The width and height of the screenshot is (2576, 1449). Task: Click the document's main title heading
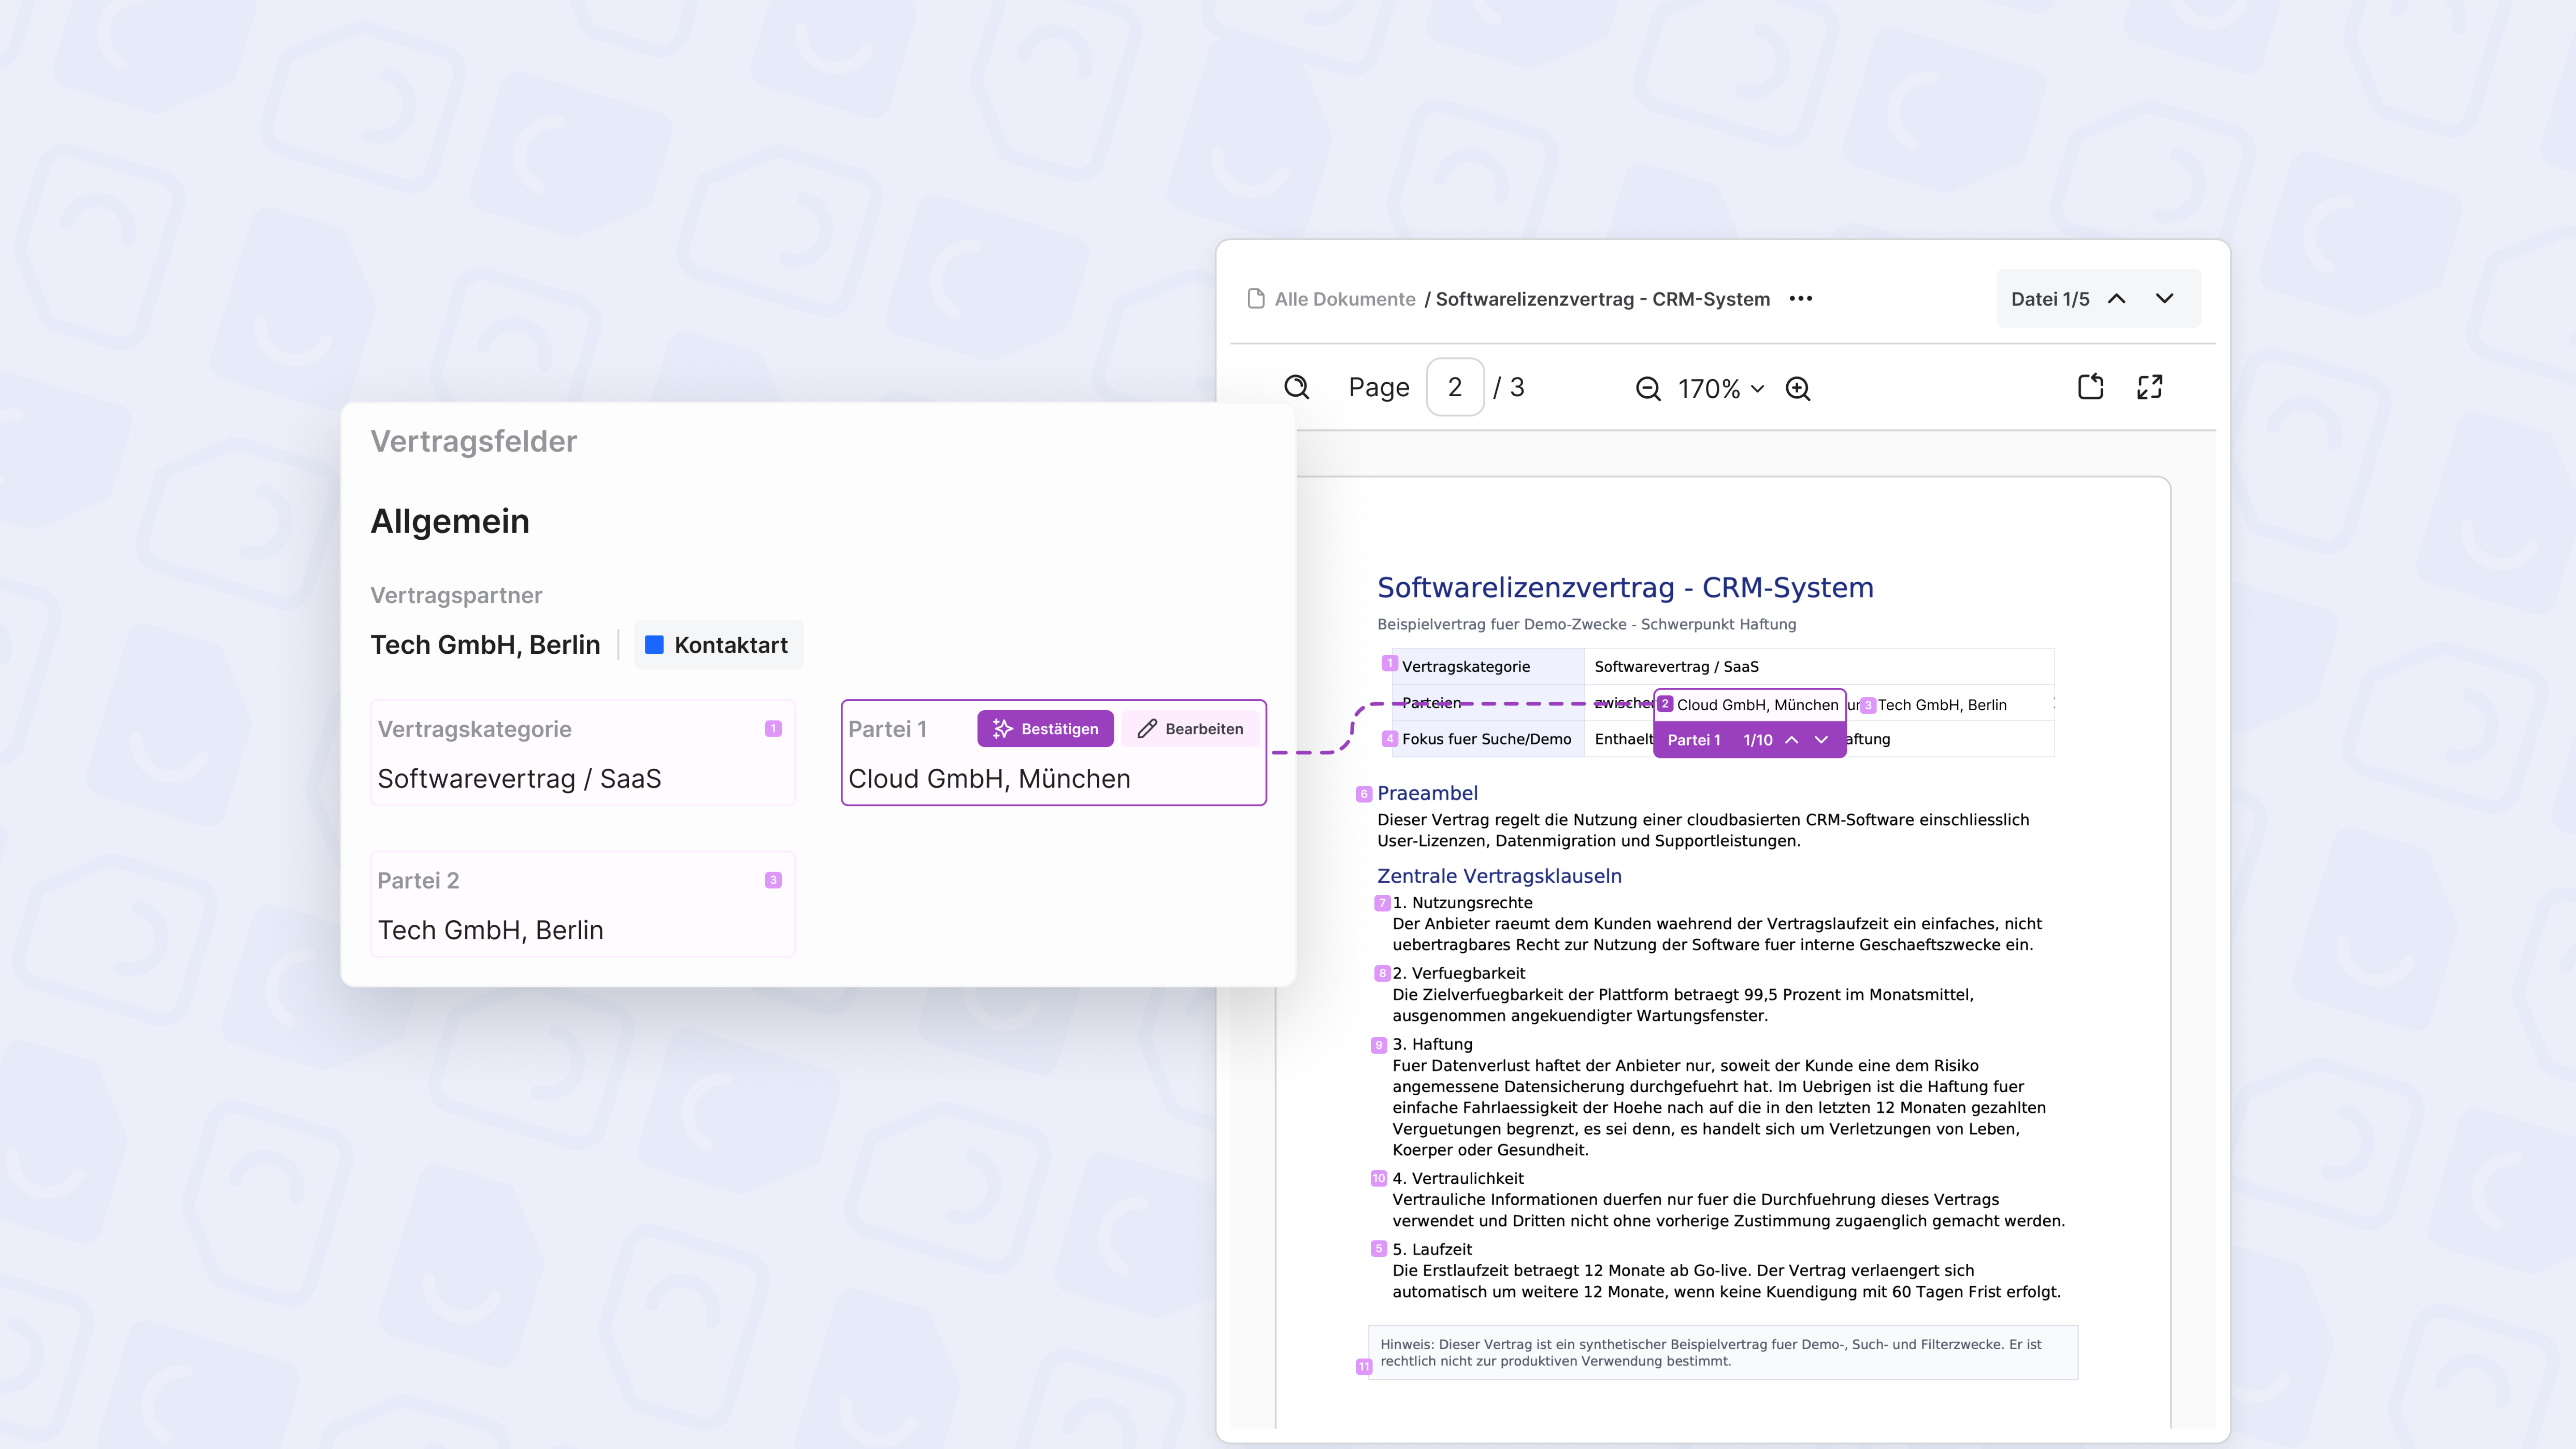click(x=1625, y=588)
